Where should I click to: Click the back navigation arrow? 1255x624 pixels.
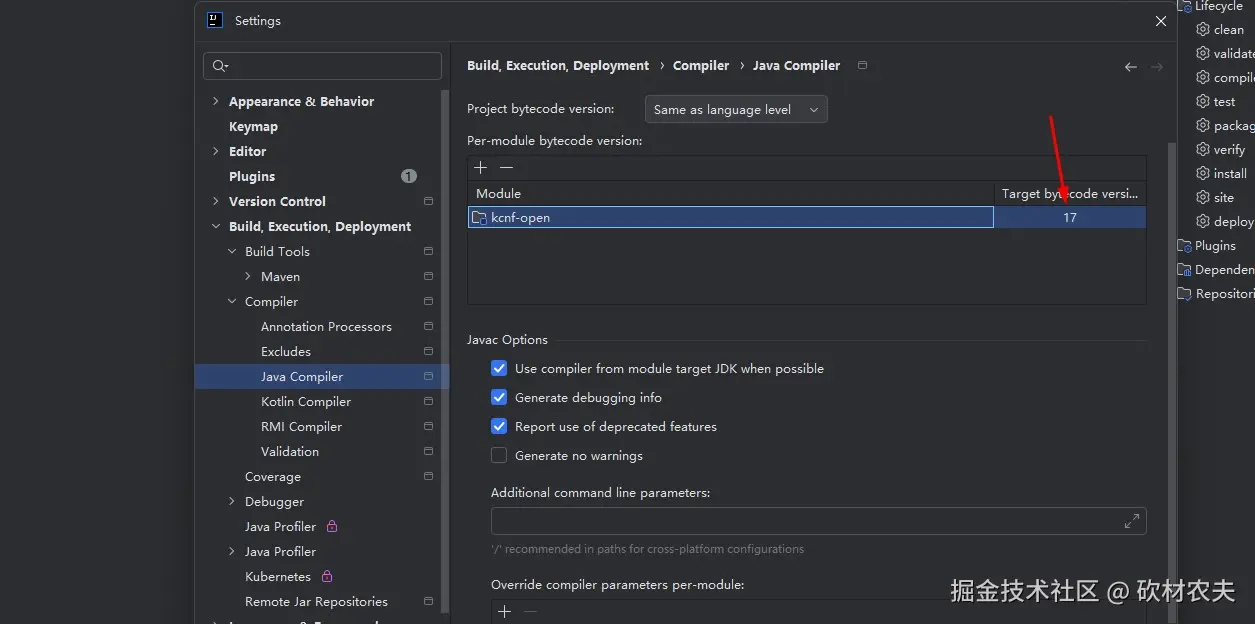coord(1130,67)
